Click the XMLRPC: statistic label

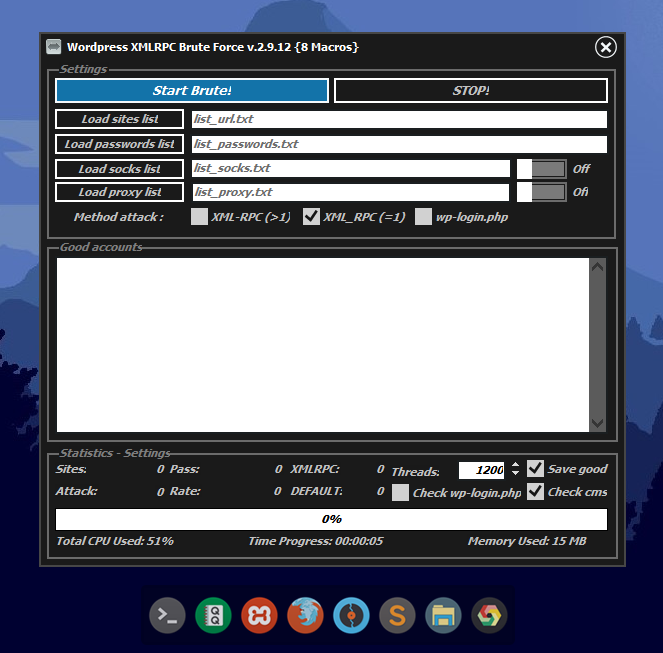(315, 469)
